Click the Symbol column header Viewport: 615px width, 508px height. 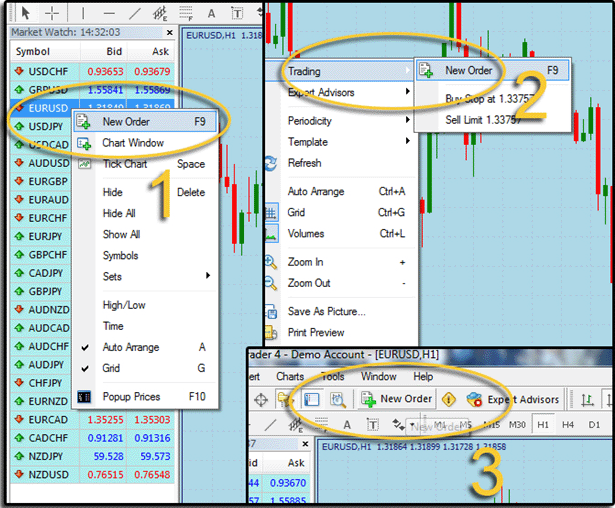[45, 51]
